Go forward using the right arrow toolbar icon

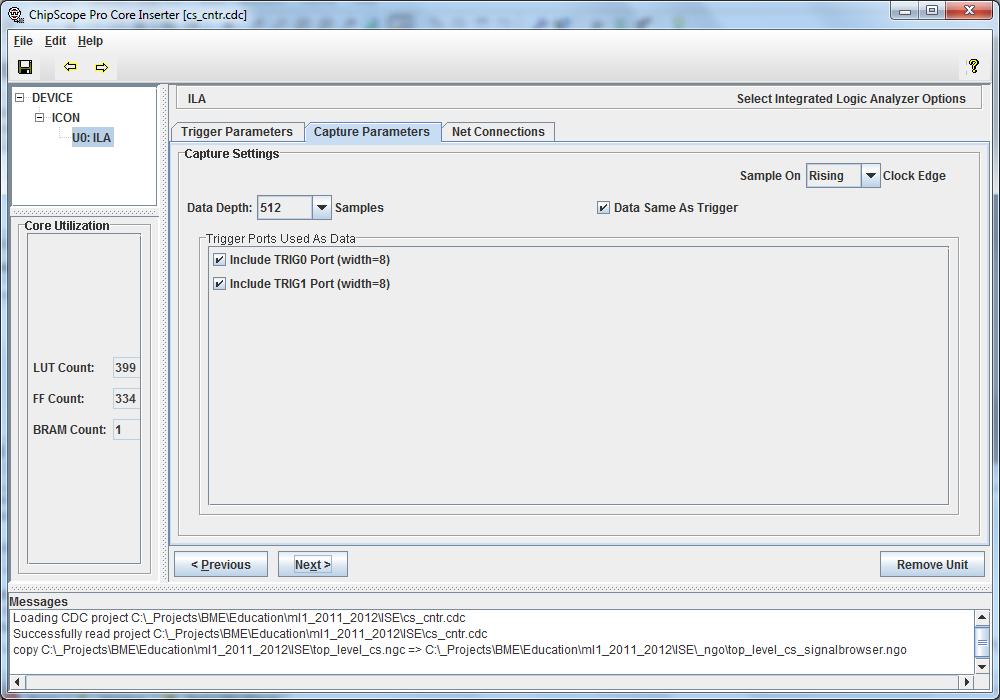tap(101, 67)
